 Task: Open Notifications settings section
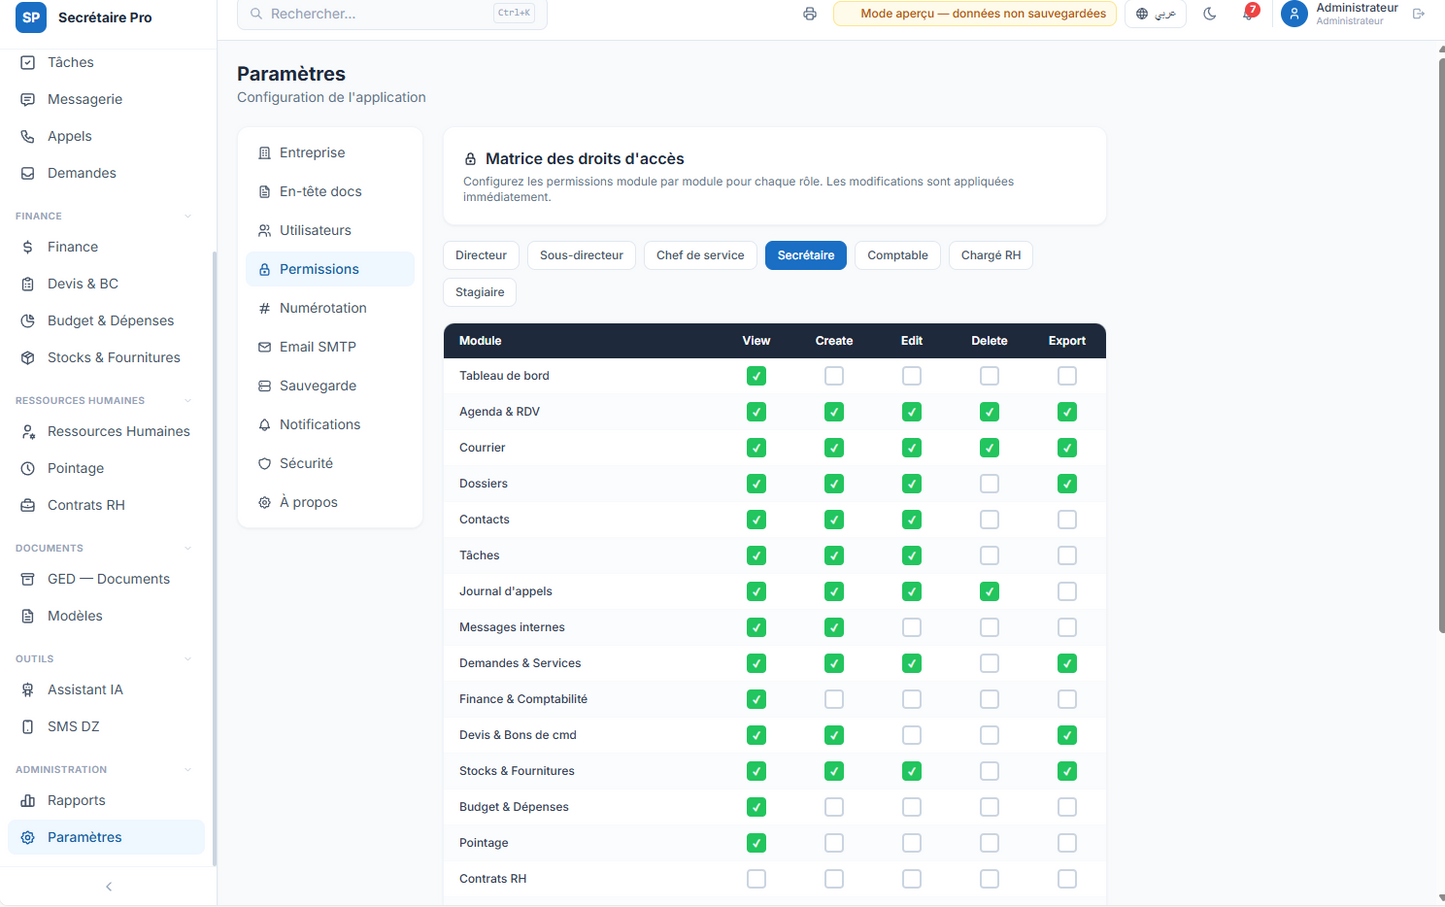click(330, 425)
